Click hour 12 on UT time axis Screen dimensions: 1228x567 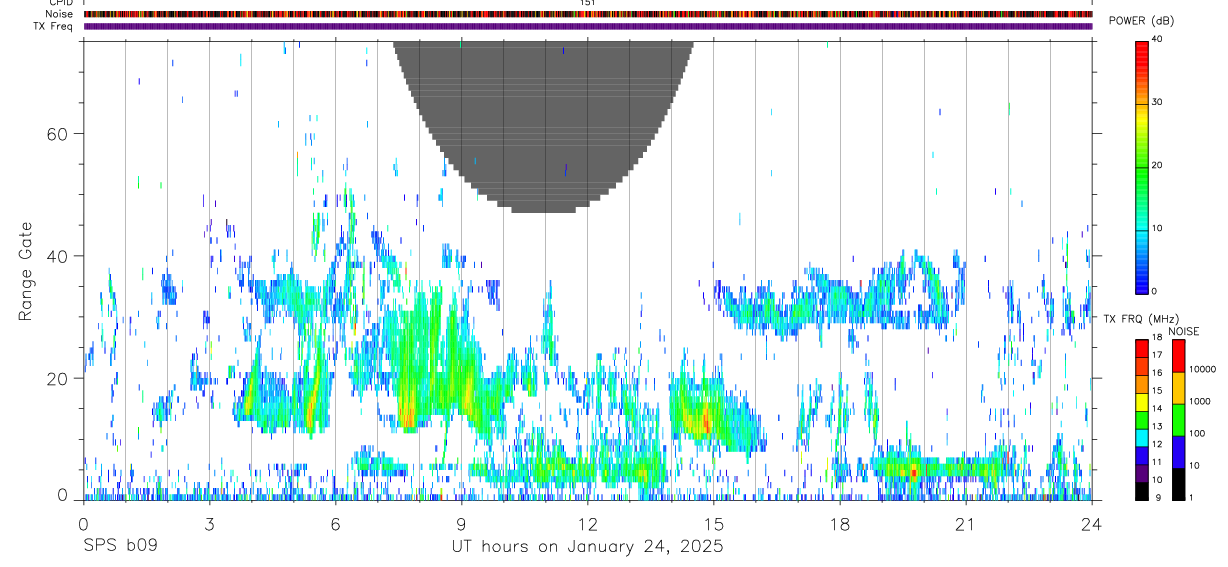tap(587, 523)
